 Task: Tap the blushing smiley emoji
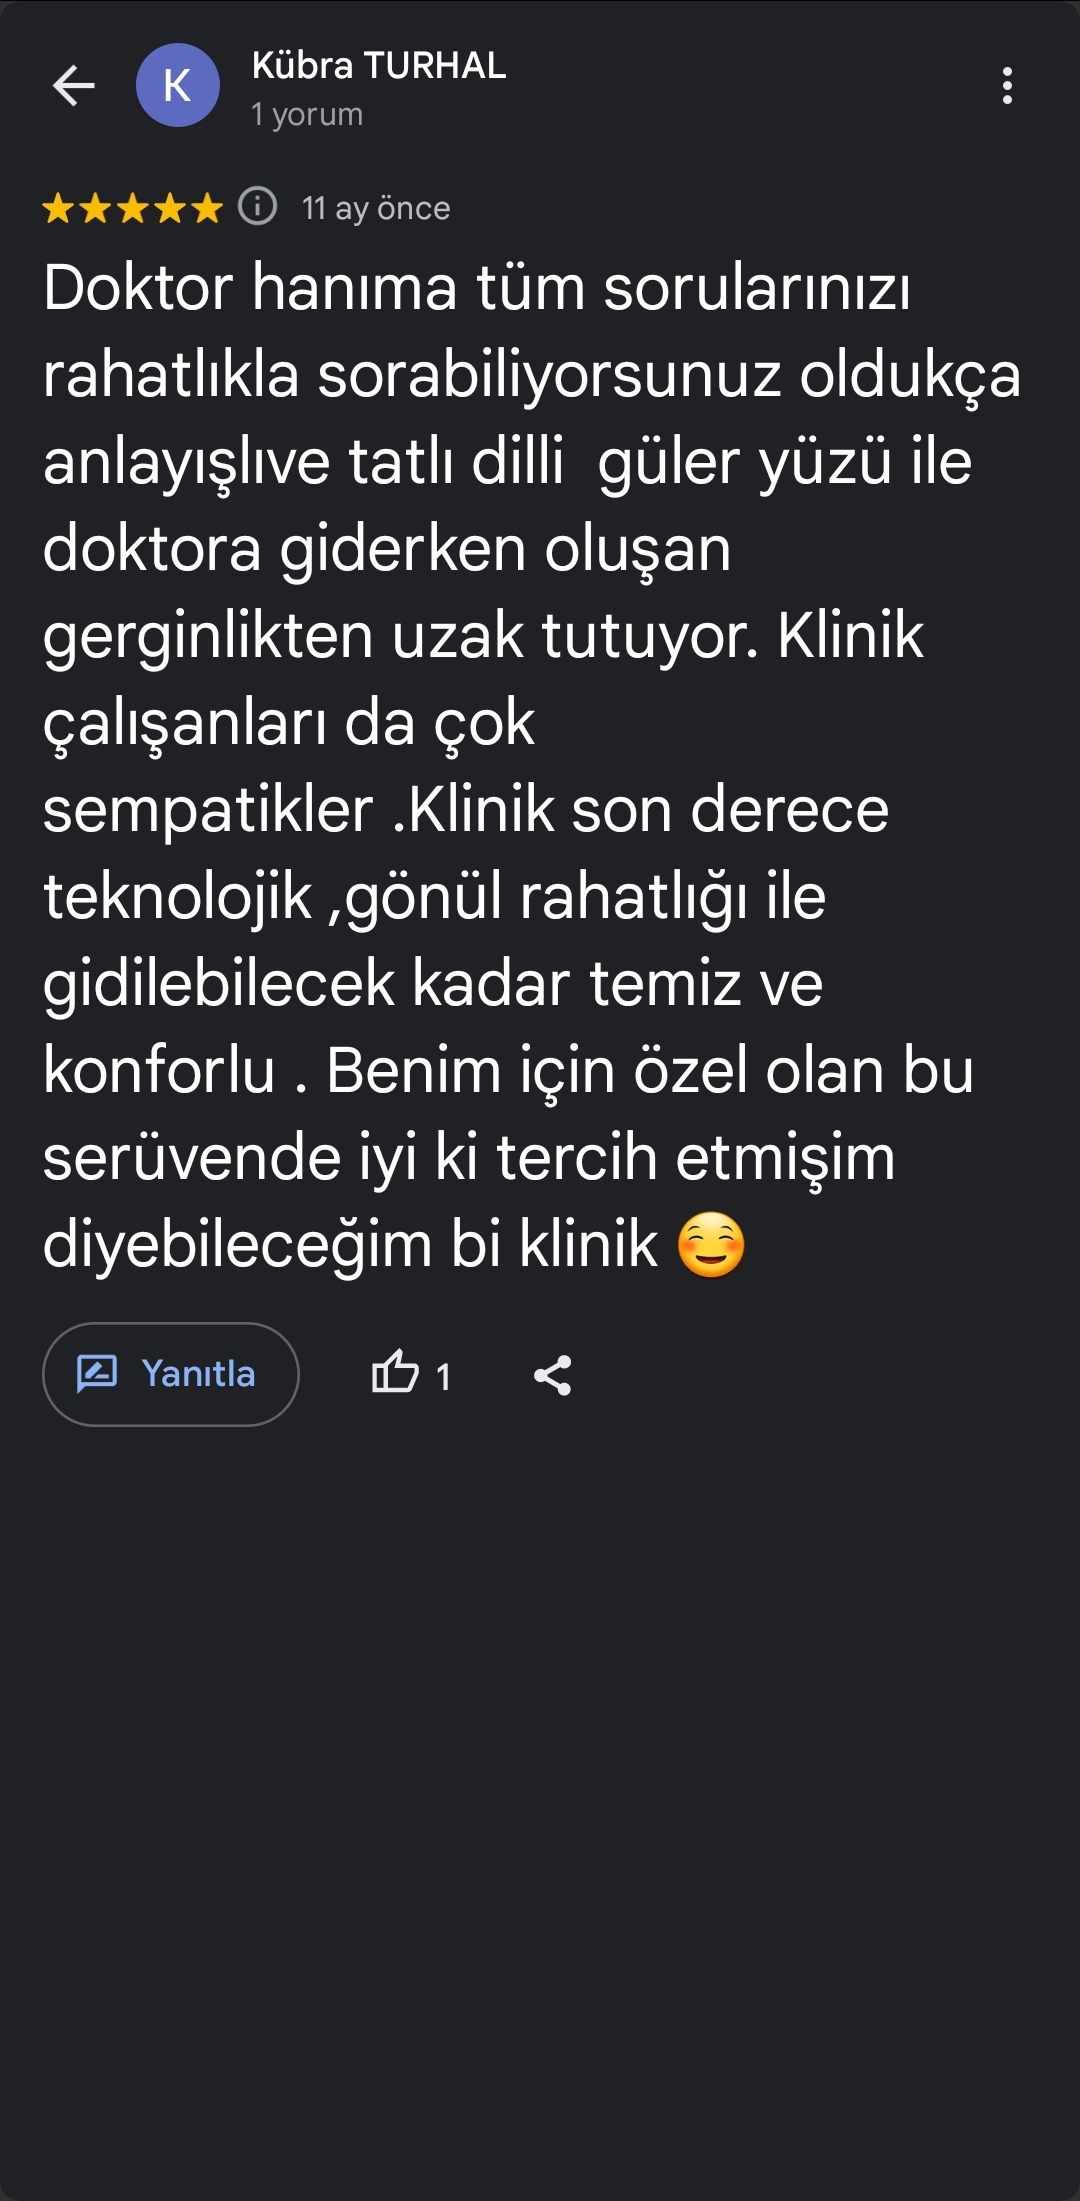click(x=711, y=1245)
